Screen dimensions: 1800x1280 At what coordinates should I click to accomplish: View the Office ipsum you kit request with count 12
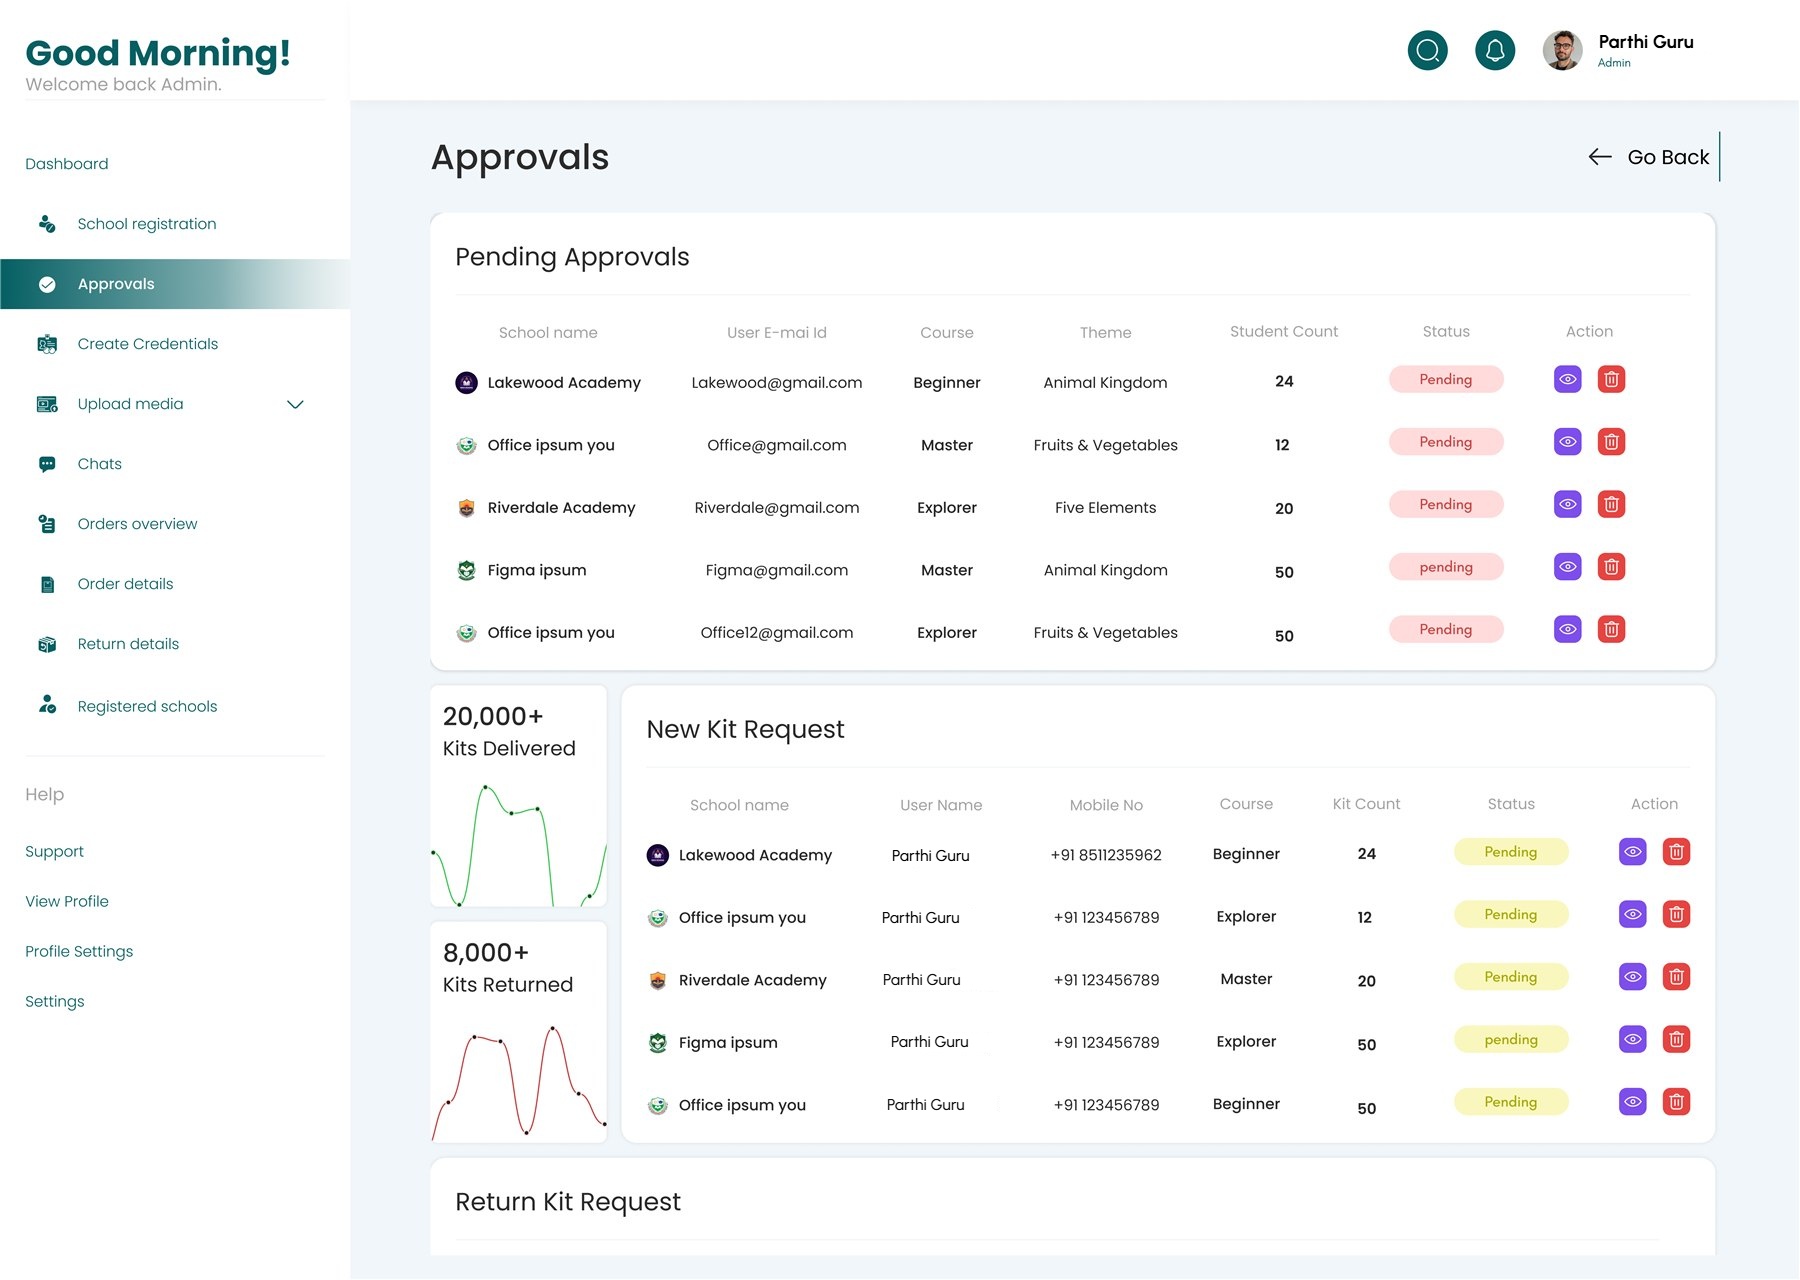[1633, 914]
